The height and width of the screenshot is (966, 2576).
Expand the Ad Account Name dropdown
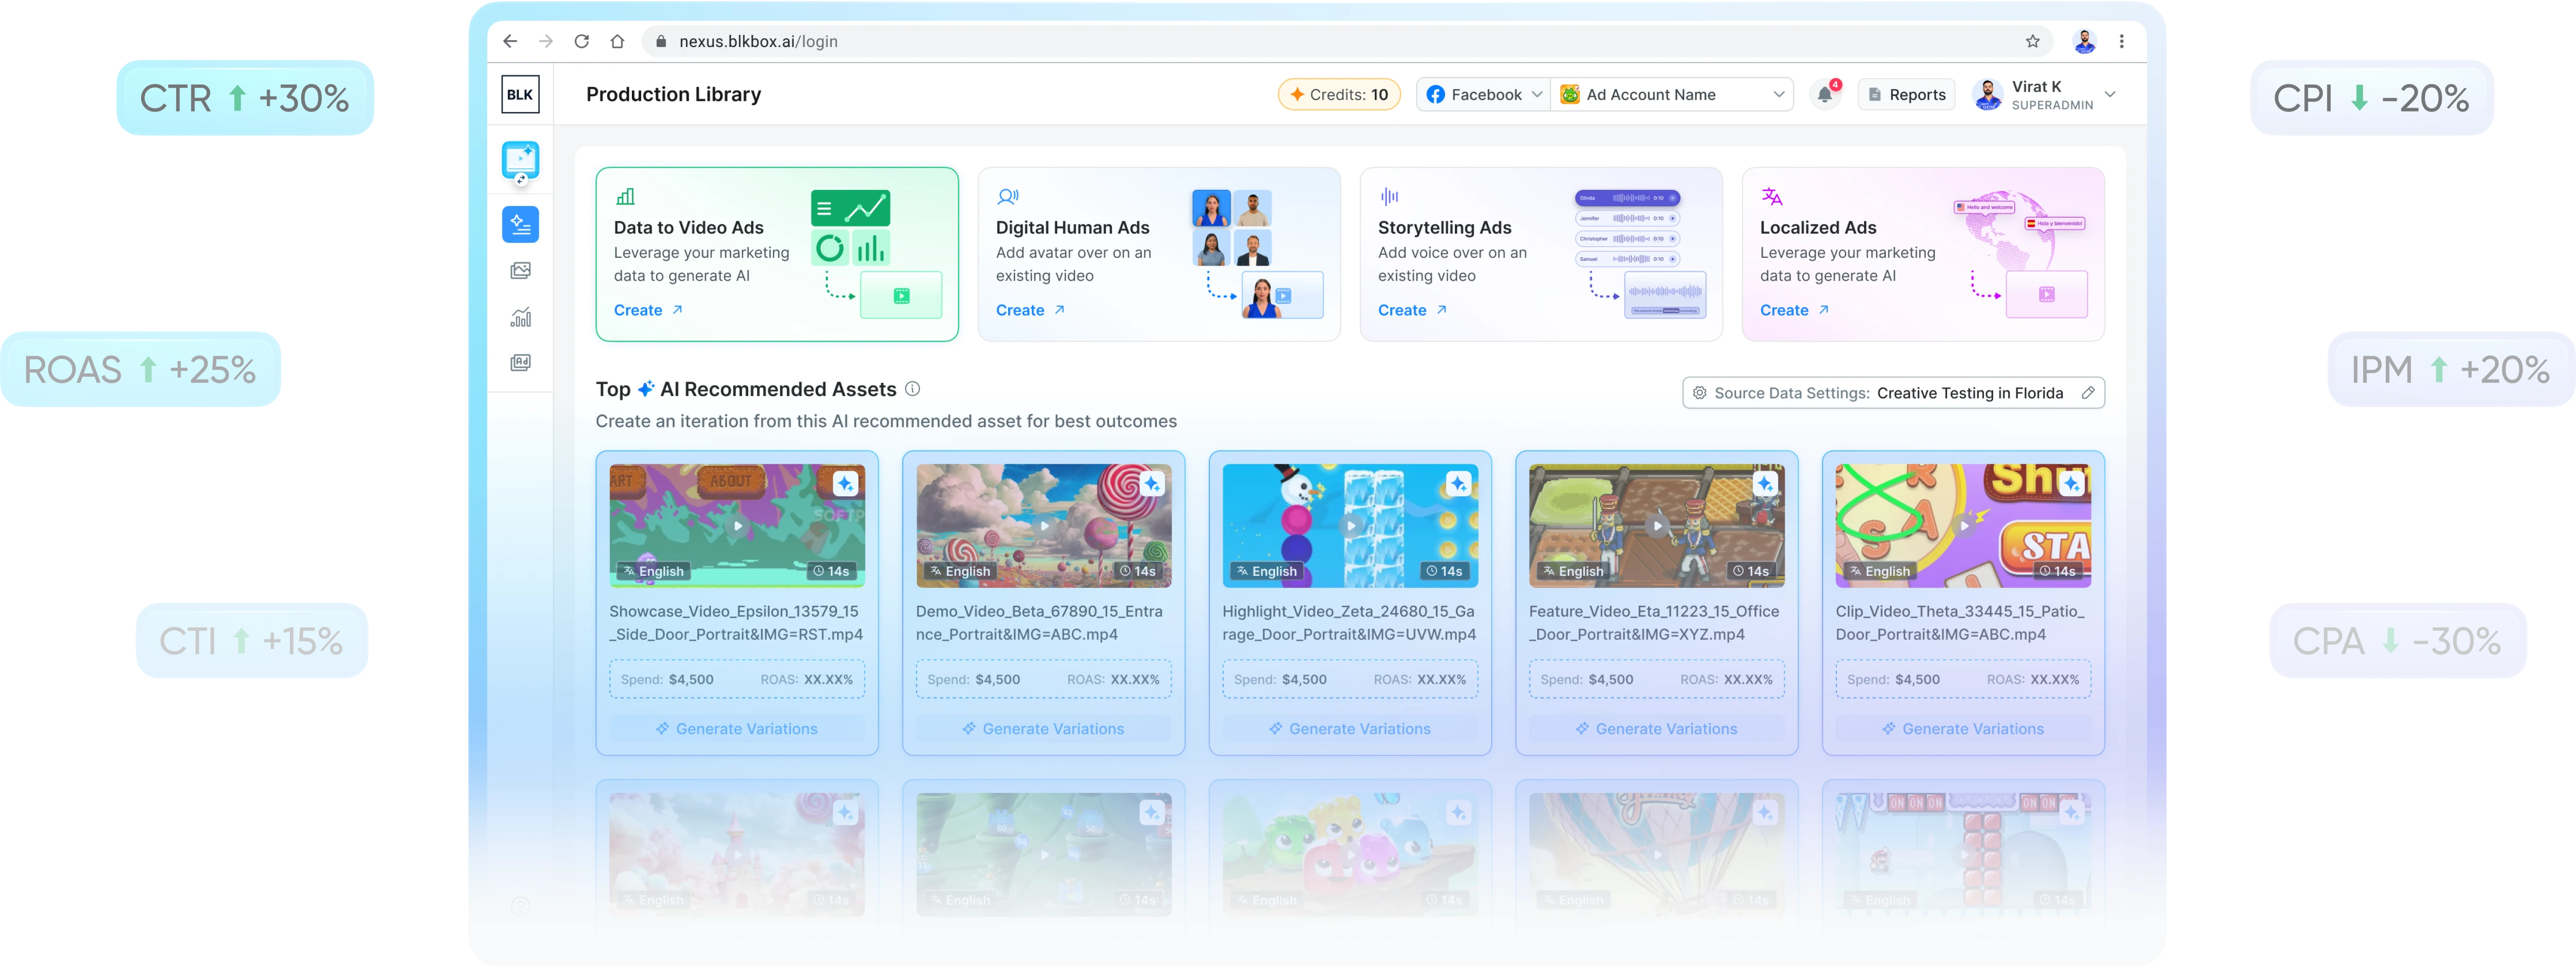point(1672,94)
